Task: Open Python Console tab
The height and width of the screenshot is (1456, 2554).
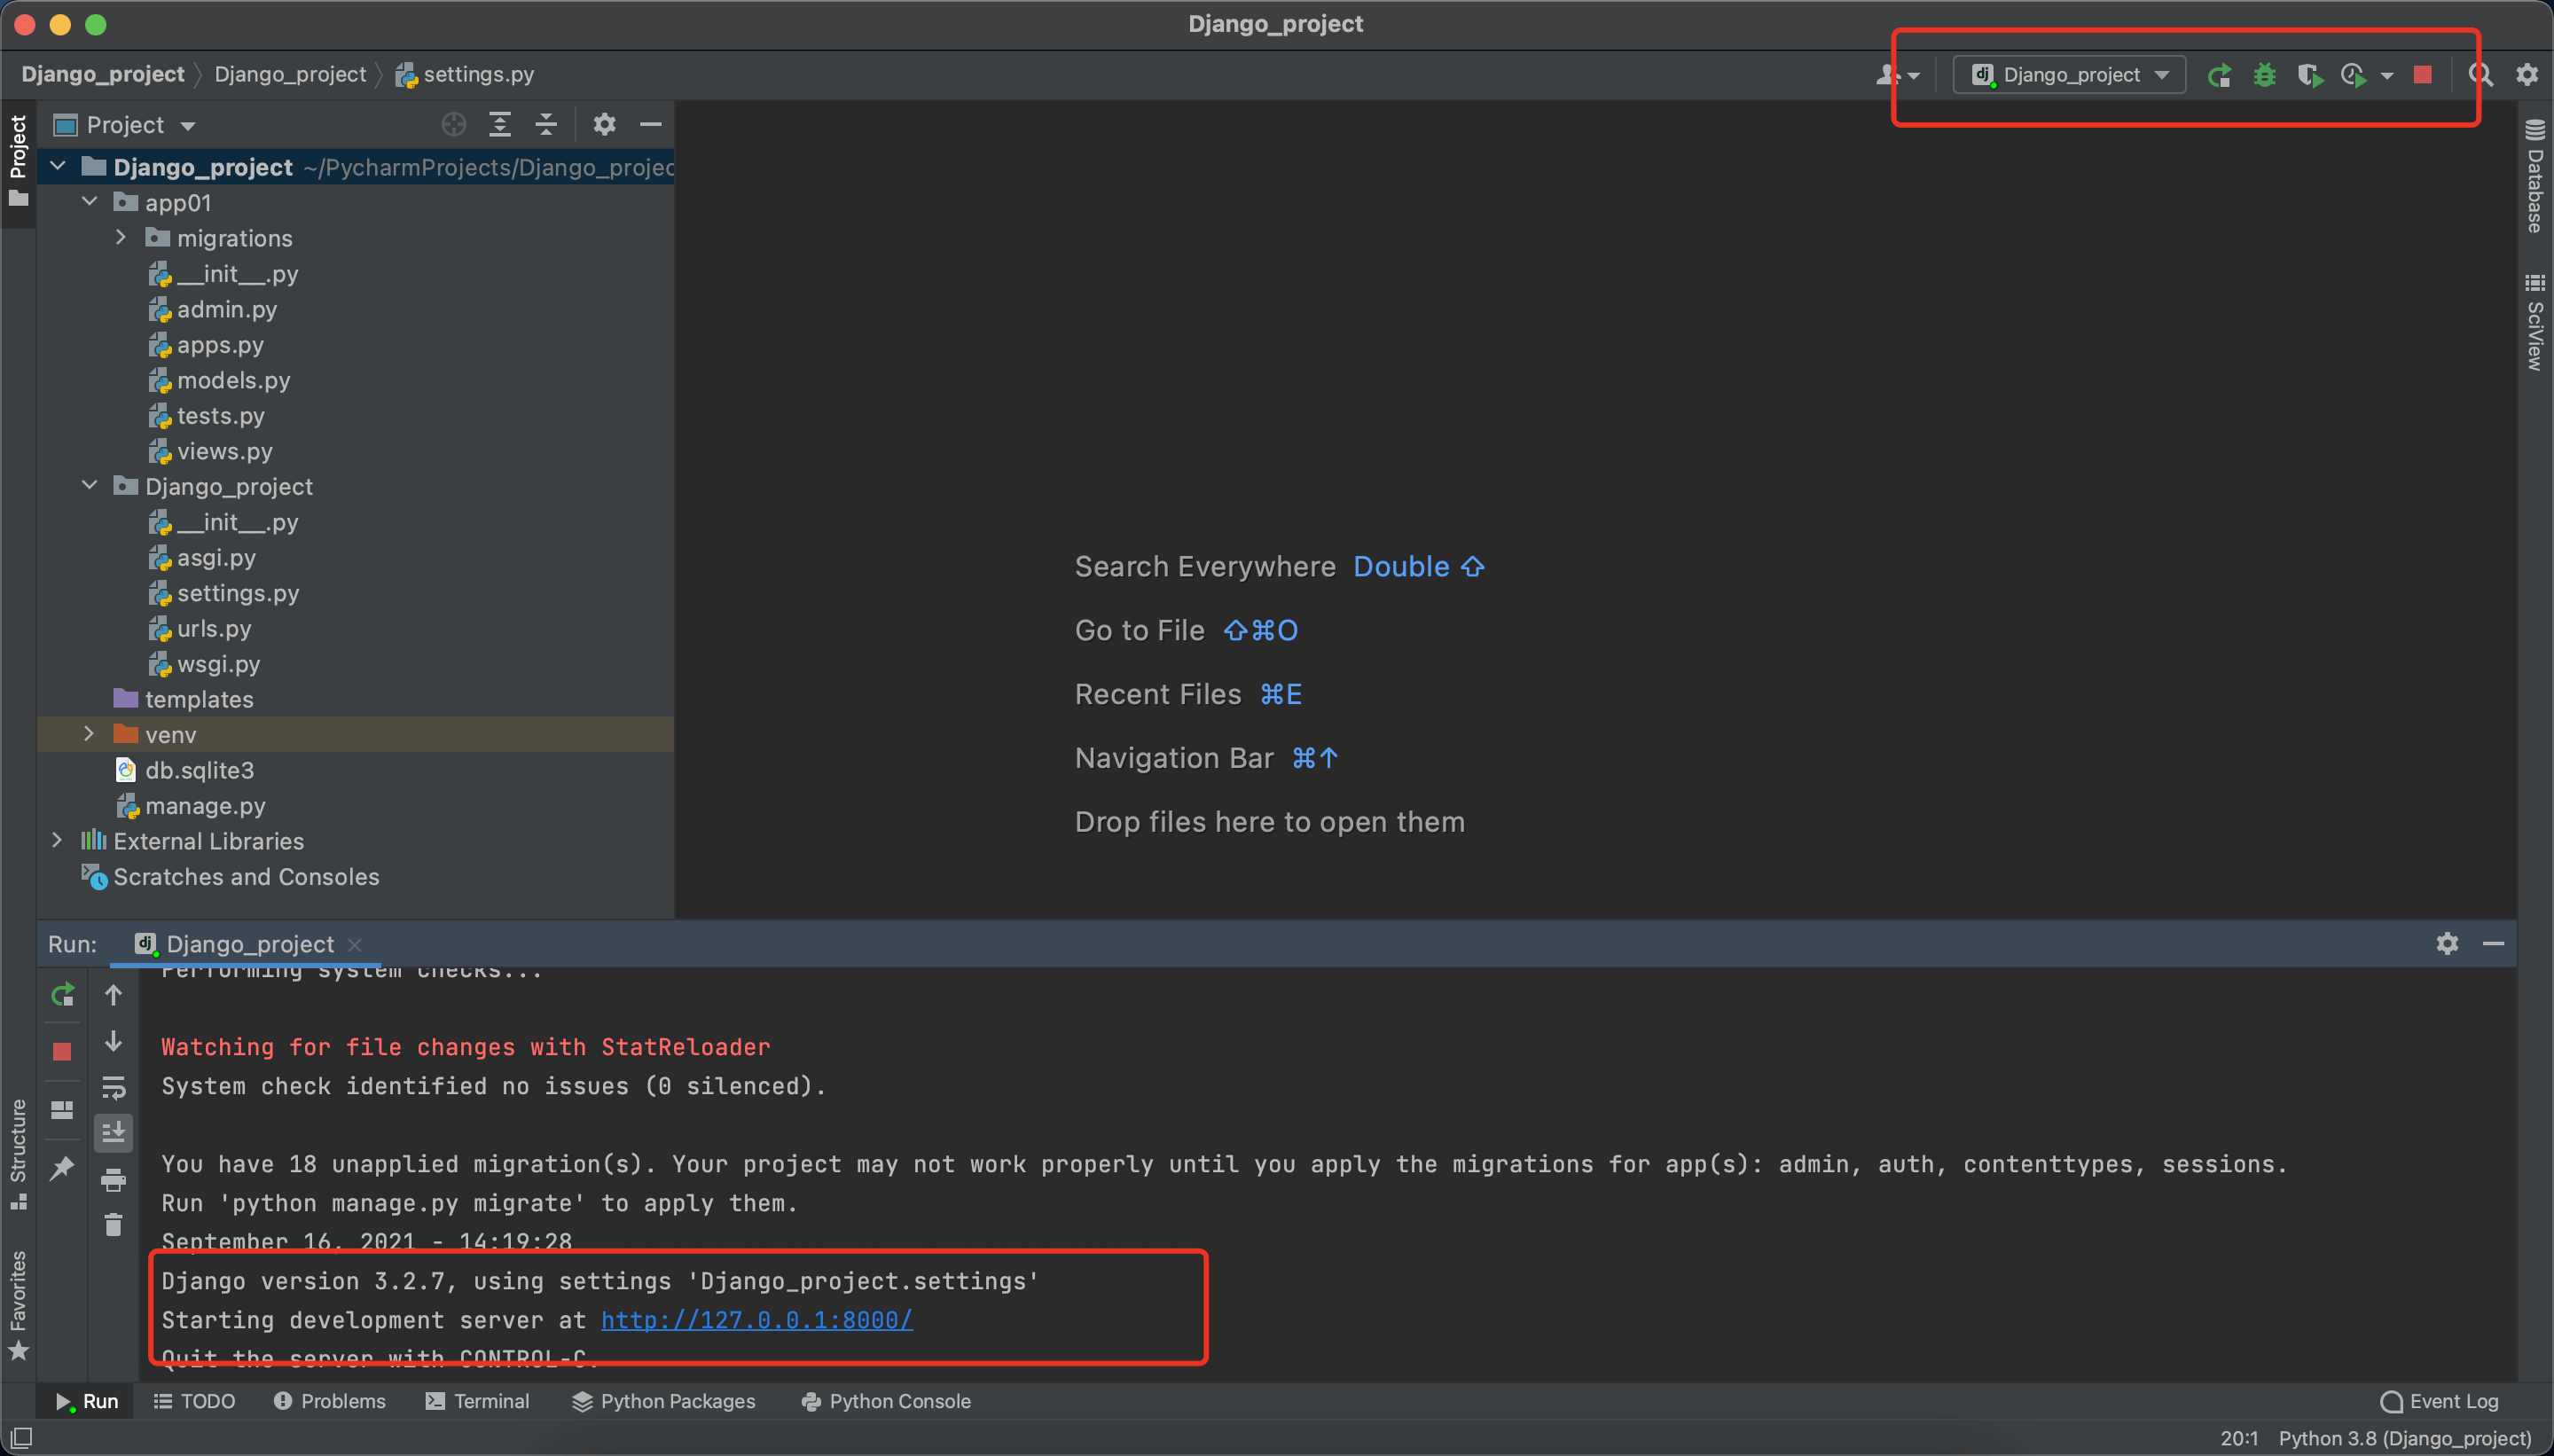Action: 886,1401
